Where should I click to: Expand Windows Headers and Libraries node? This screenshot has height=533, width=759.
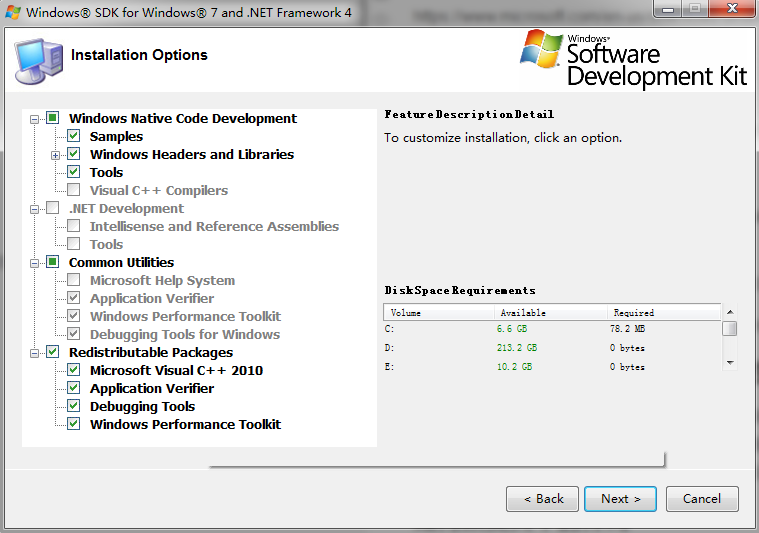(56, 155)
